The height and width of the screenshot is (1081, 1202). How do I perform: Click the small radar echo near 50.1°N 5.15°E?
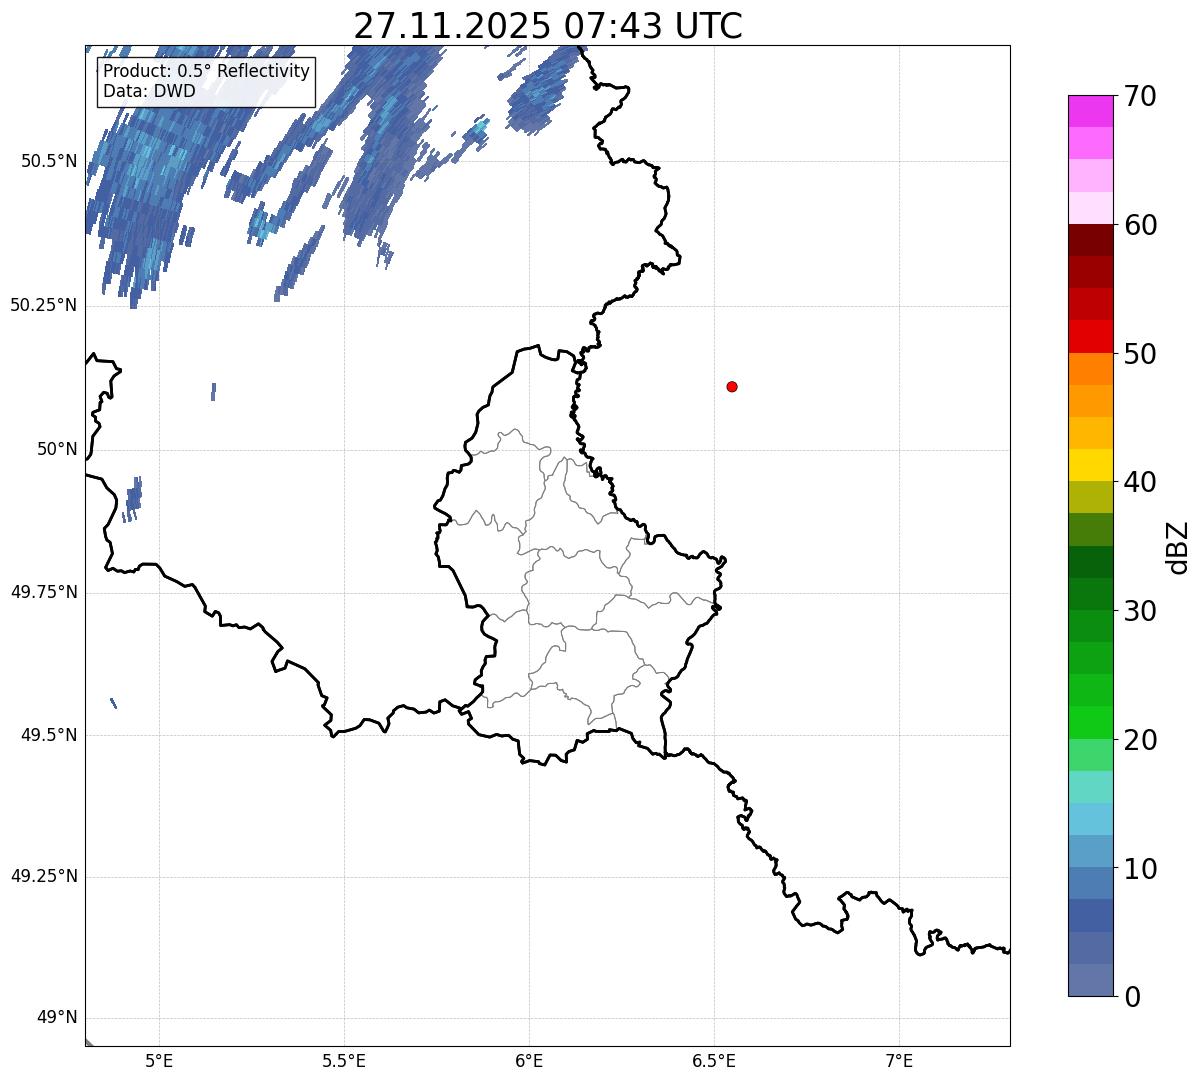pyautogui.click(x=214, y=392)
